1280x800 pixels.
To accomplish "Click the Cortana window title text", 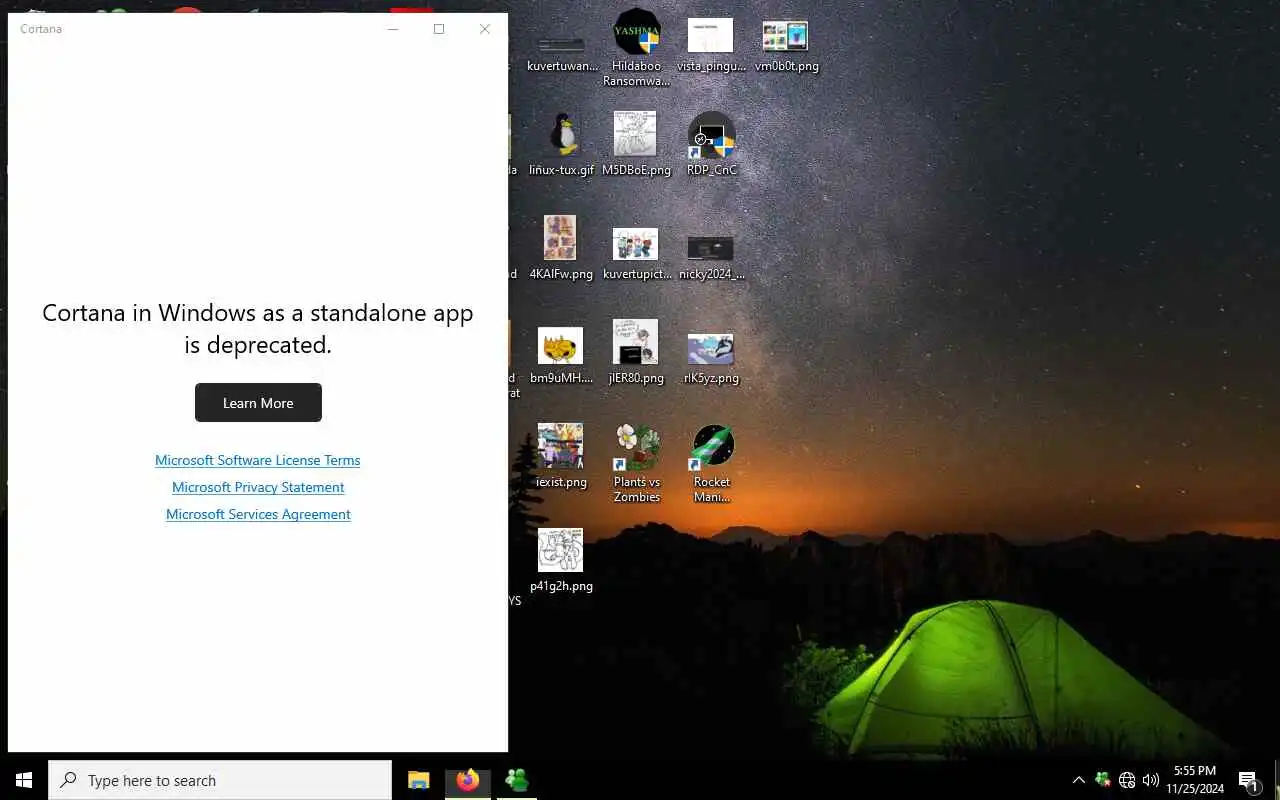I will point(41,29).
